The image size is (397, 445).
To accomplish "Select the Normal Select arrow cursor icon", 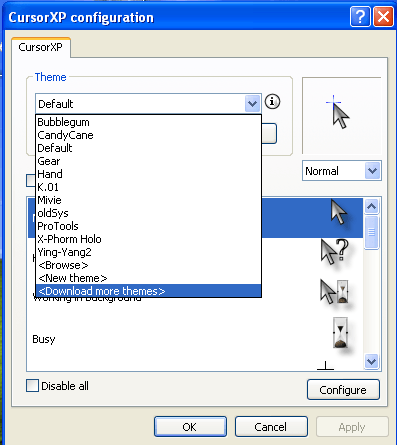I will tap(339, 212).
